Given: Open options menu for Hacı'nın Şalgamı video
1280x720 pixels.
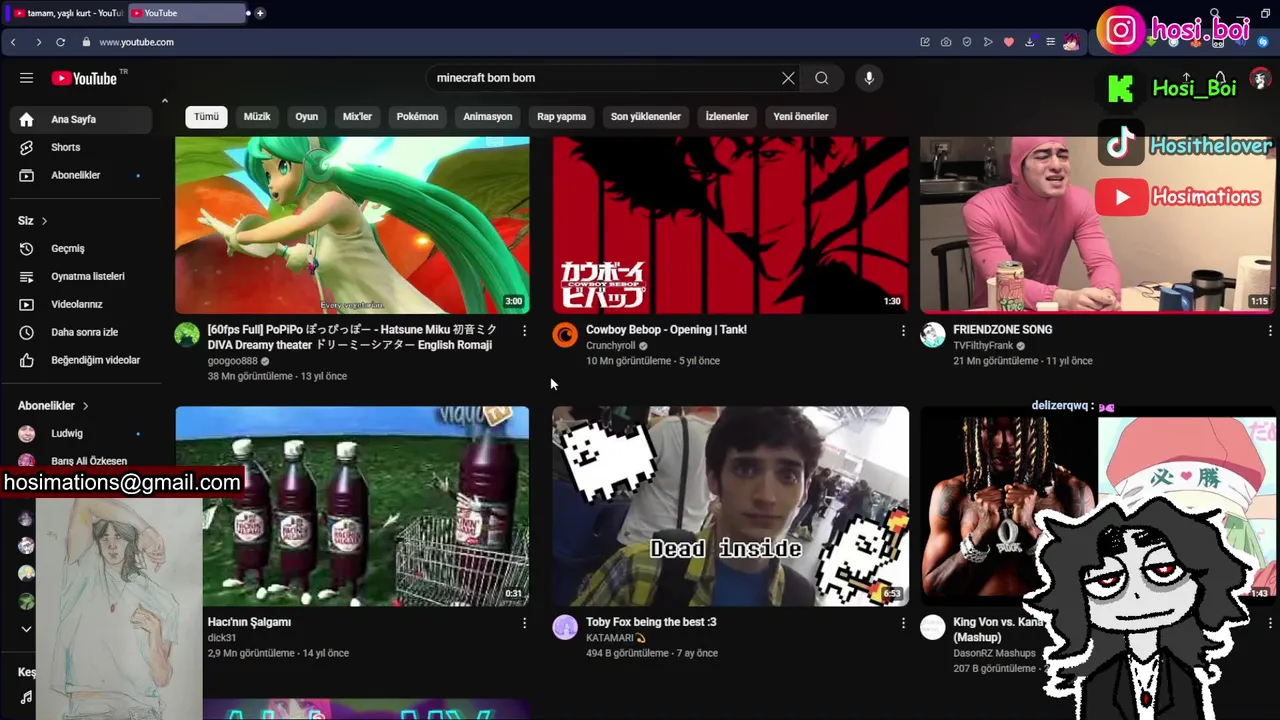Looking at the screenshot, I should point(524,623).
